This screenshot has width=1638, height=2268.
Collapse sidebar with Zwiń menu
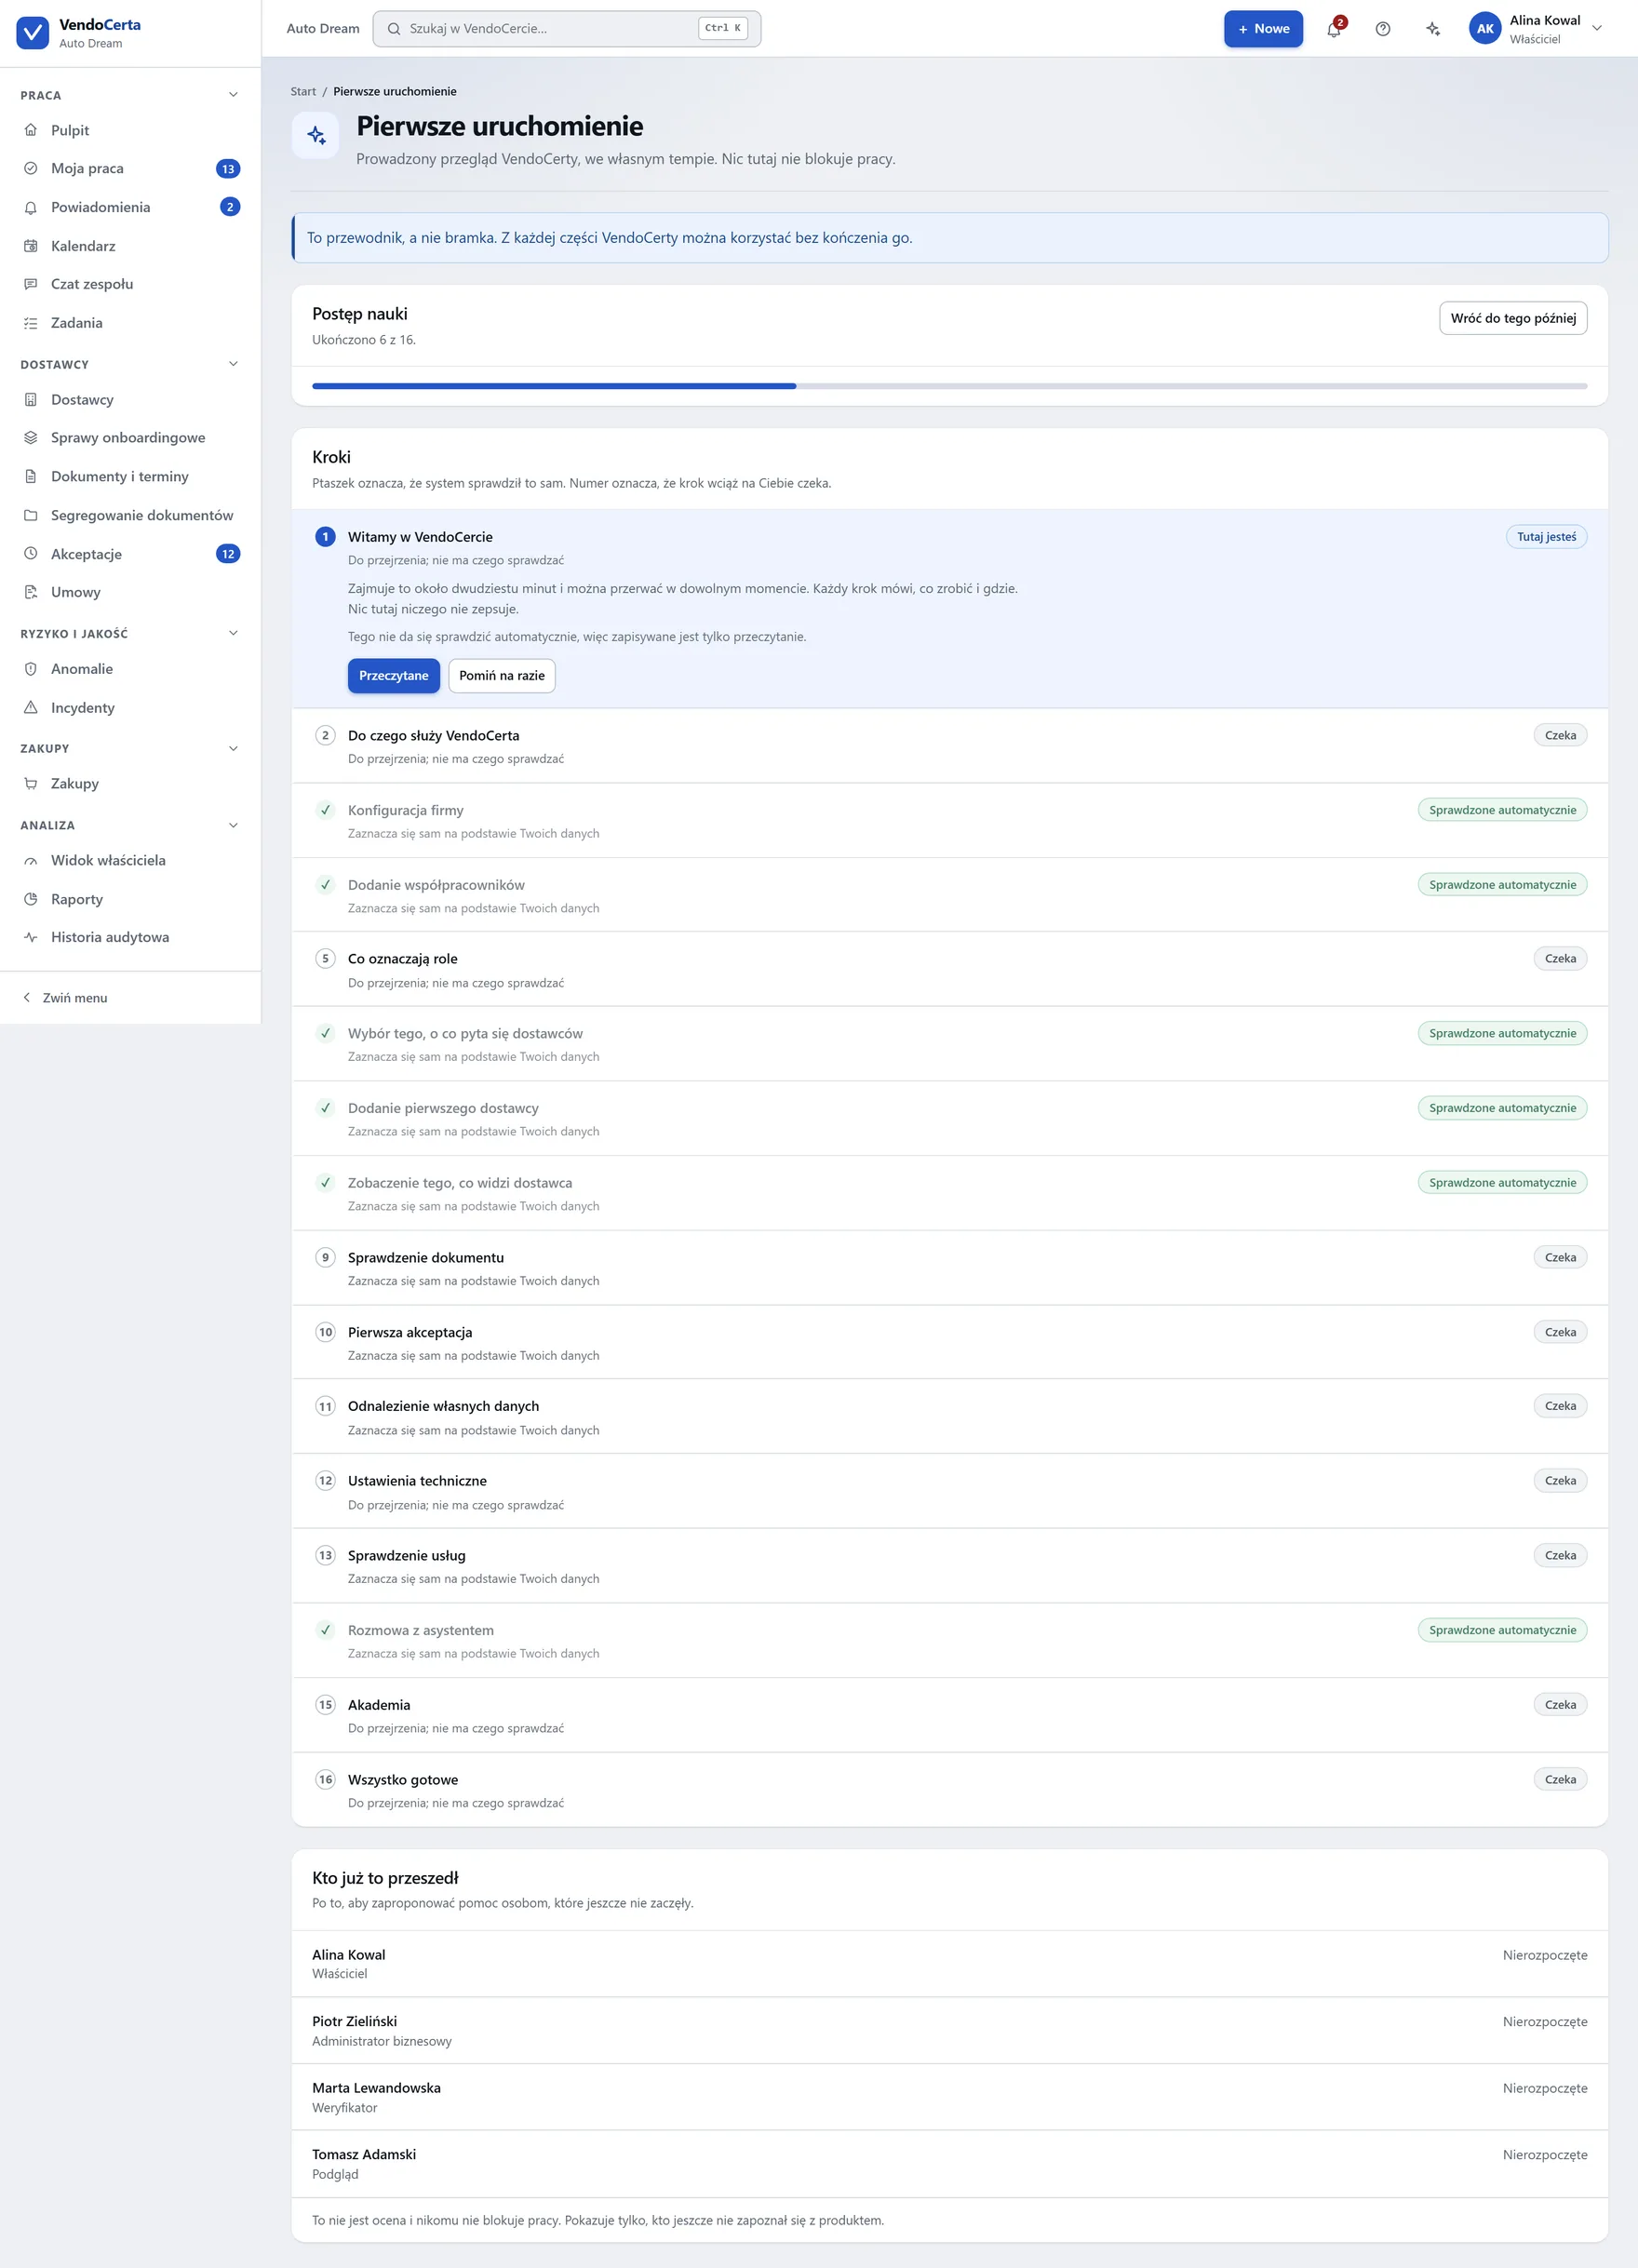[65, 998]
